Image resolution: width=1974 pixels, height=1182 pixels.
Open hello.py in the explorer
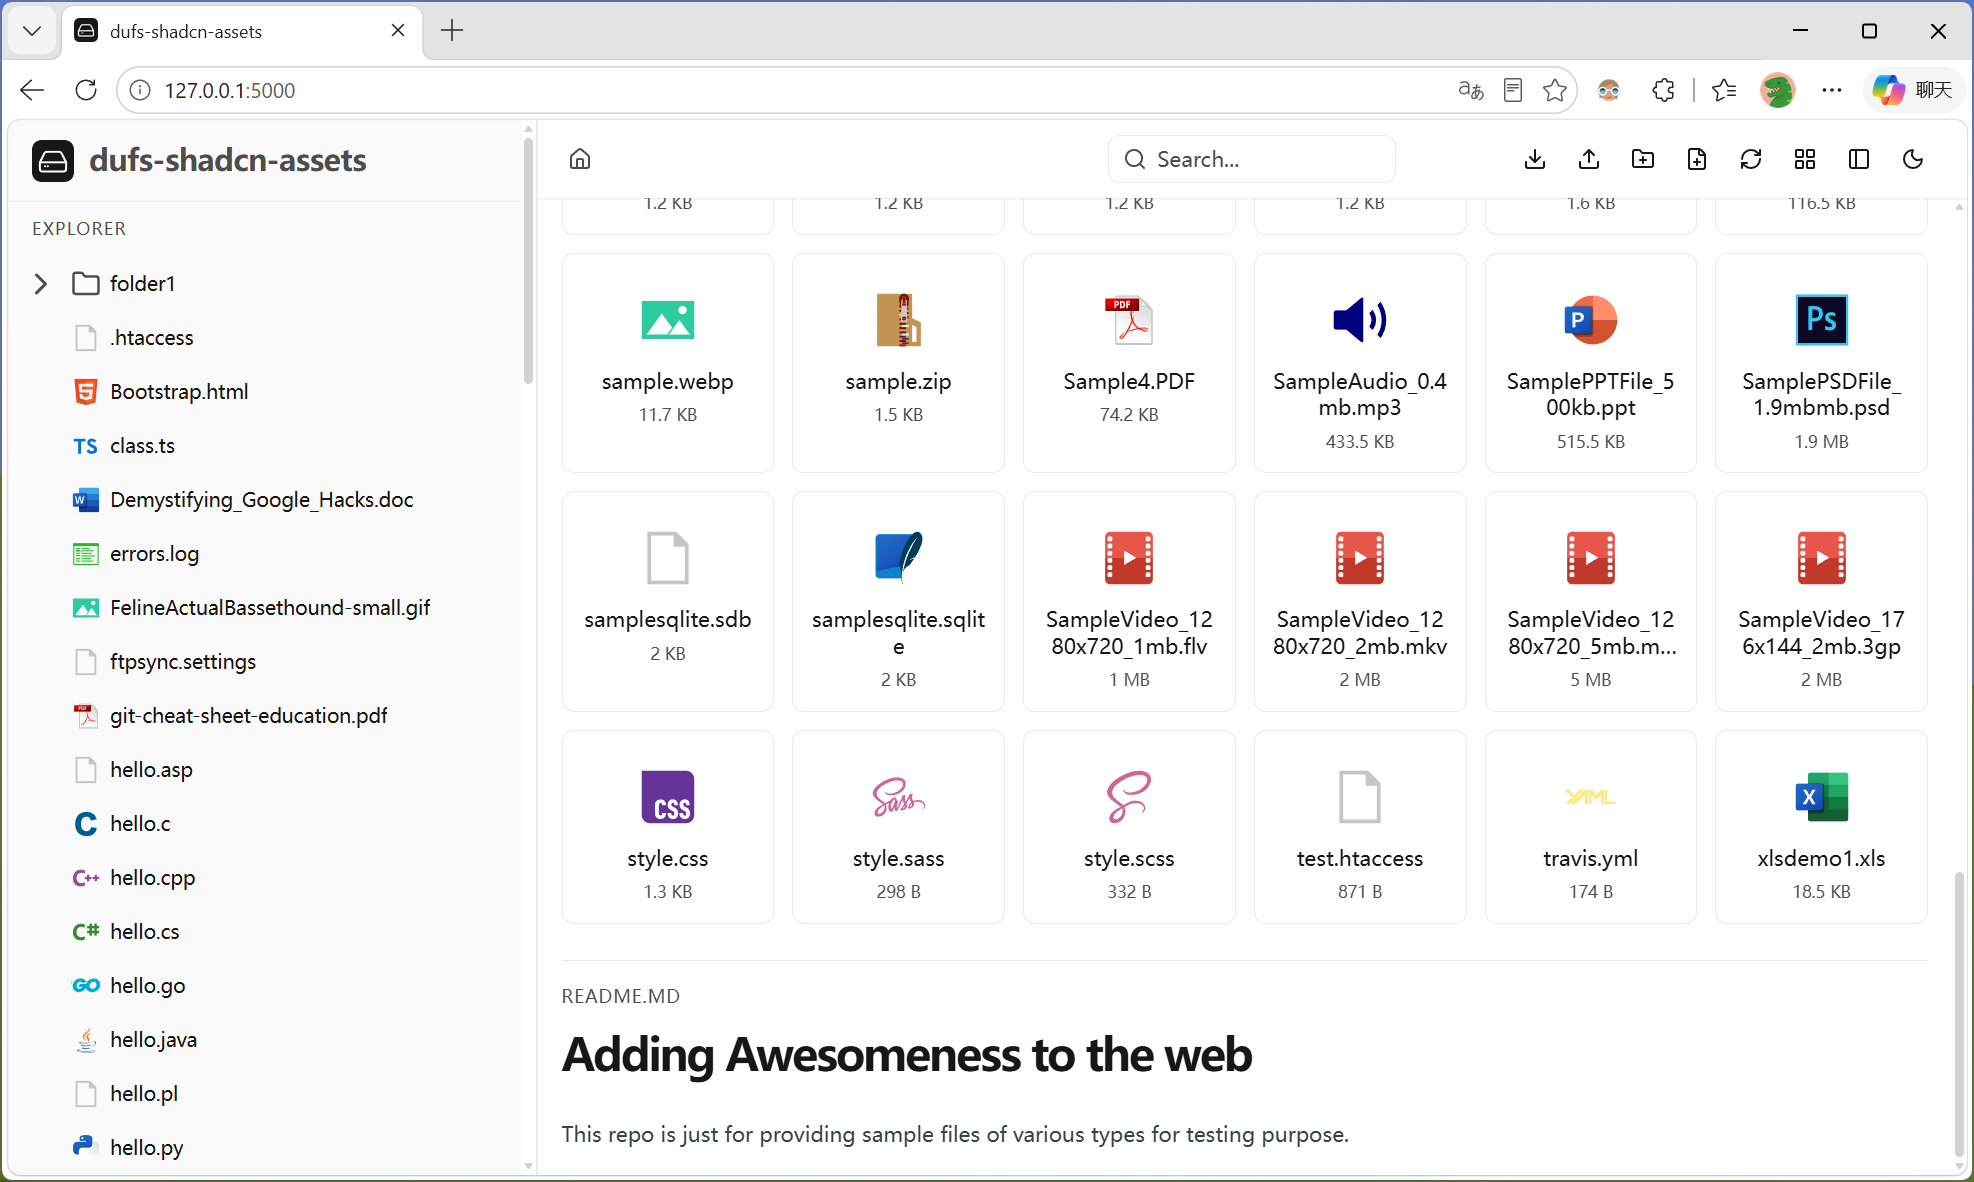(146, 1148)
